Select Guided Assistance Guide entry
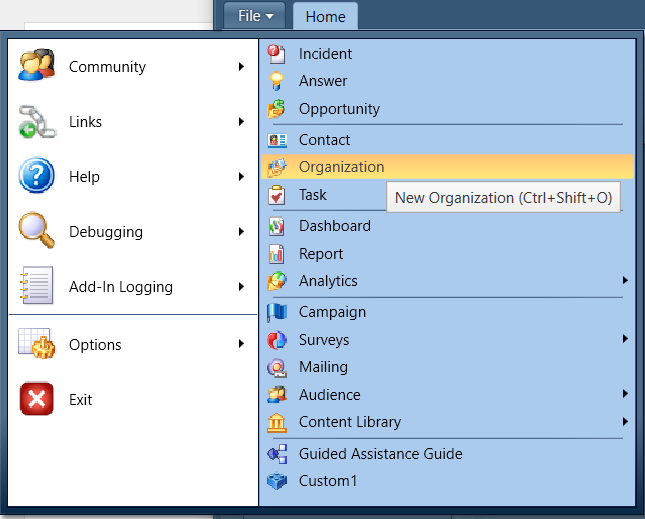The image size is (645, 519). (448, 454)
